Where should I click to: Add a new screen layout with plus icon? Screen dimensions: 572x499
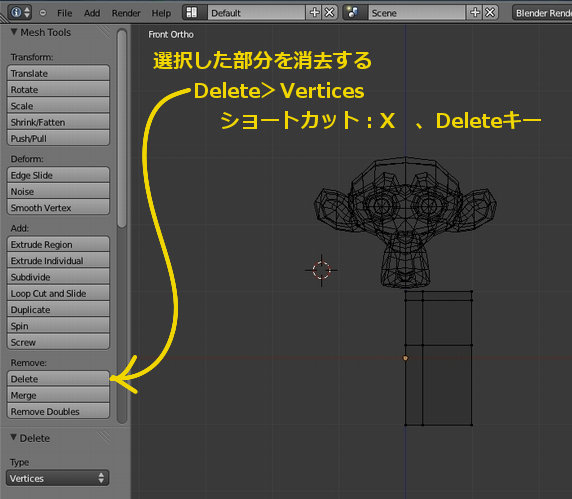point(314,13)
